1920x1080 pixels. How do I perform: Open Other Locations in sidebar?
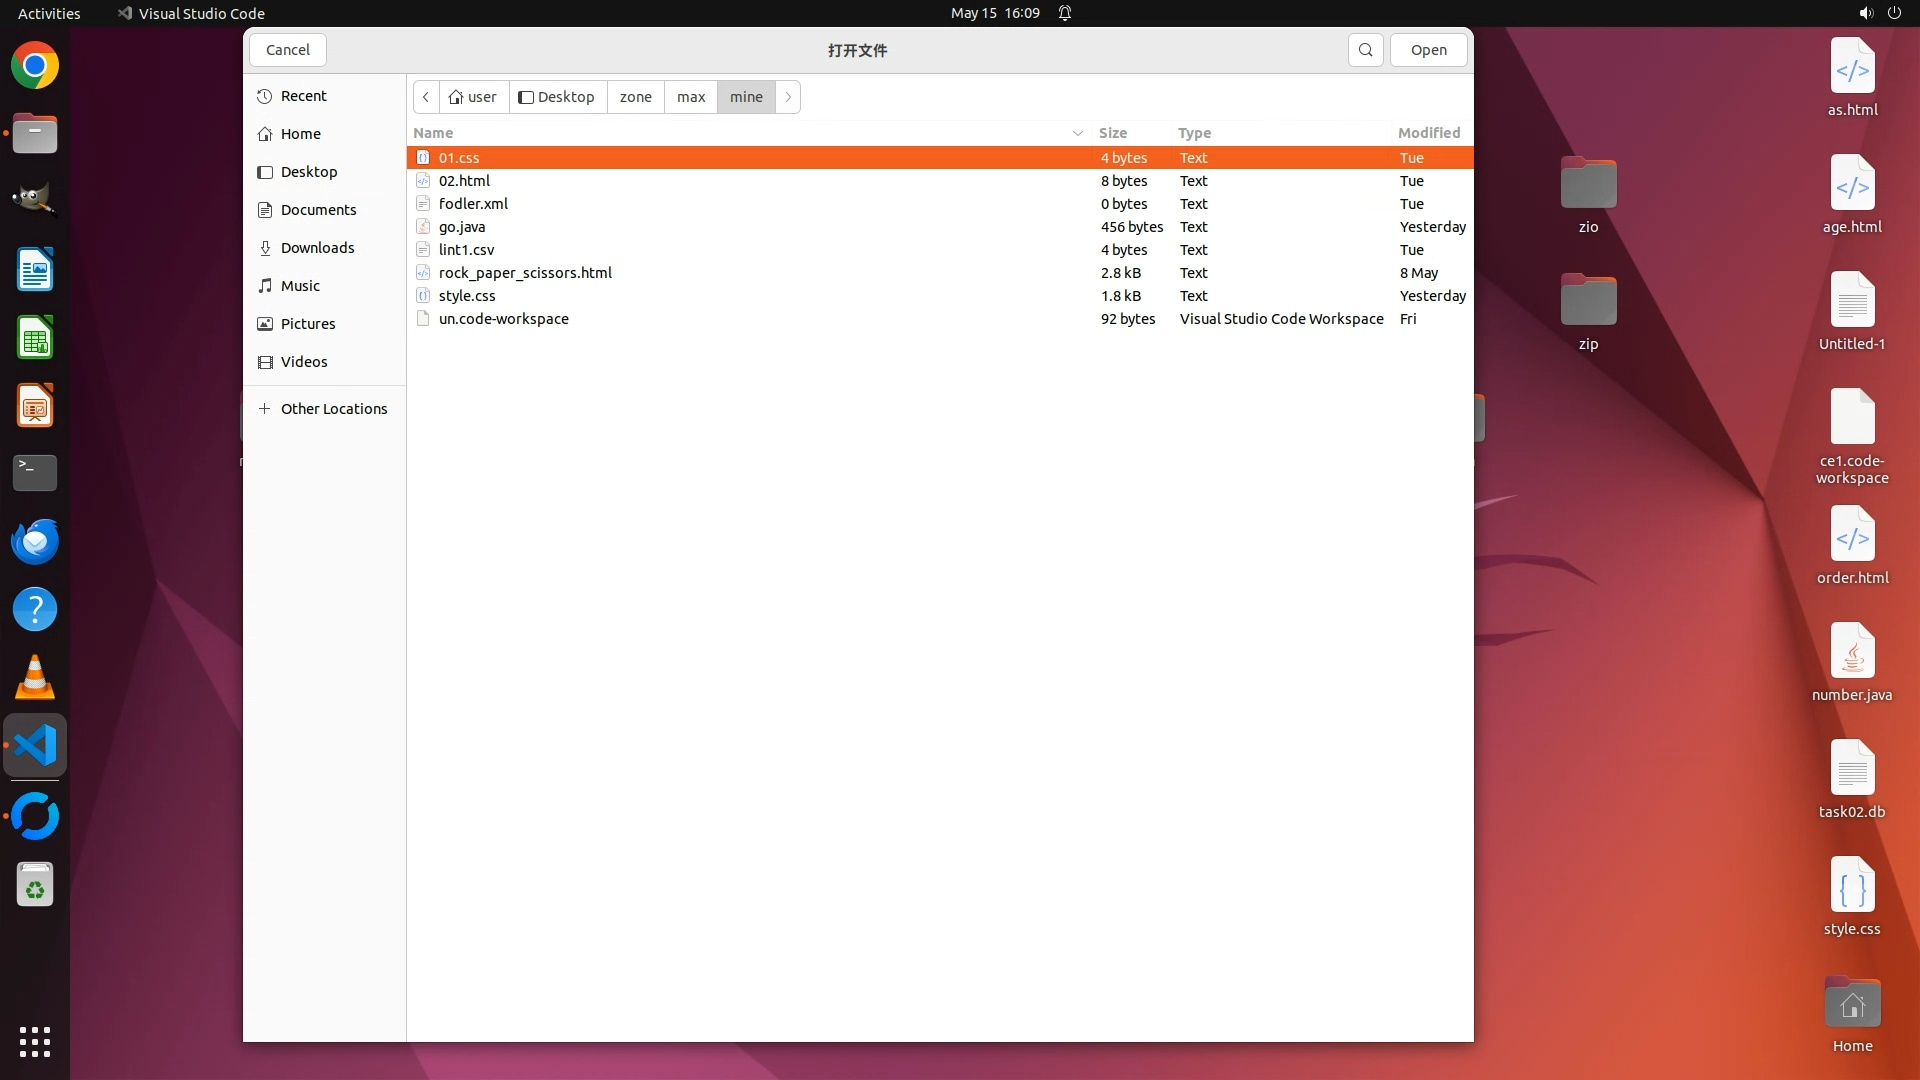tap(333, 409)
